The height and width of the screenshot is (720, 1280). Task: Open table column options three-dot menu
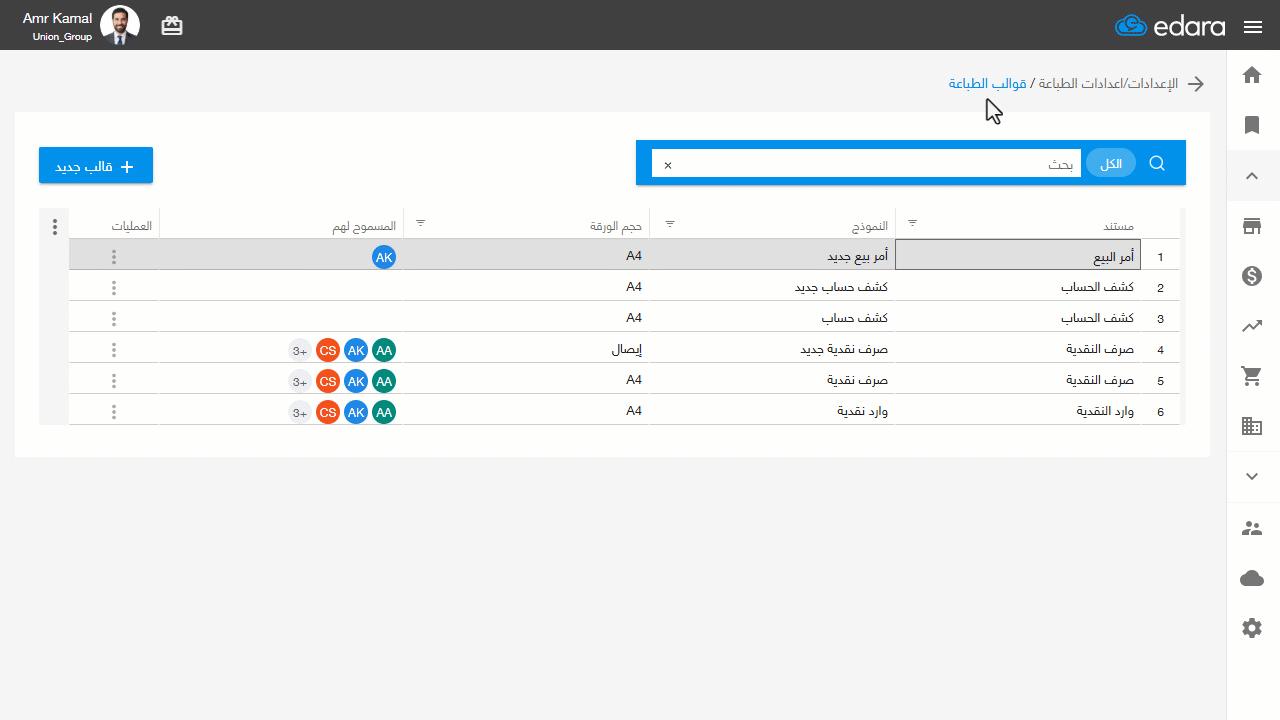pyautogui.click(x=54, y=227)
